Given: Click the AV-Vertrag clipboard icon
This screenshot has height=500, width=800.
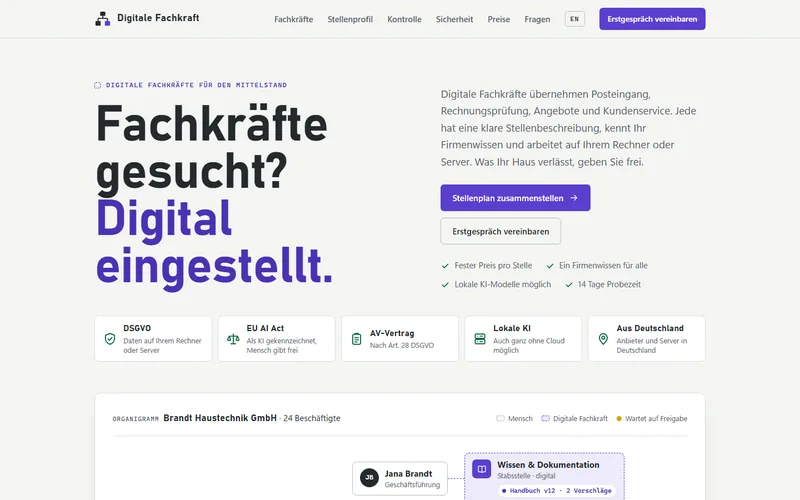Looking at the screenshot, I should coord(357,339).
